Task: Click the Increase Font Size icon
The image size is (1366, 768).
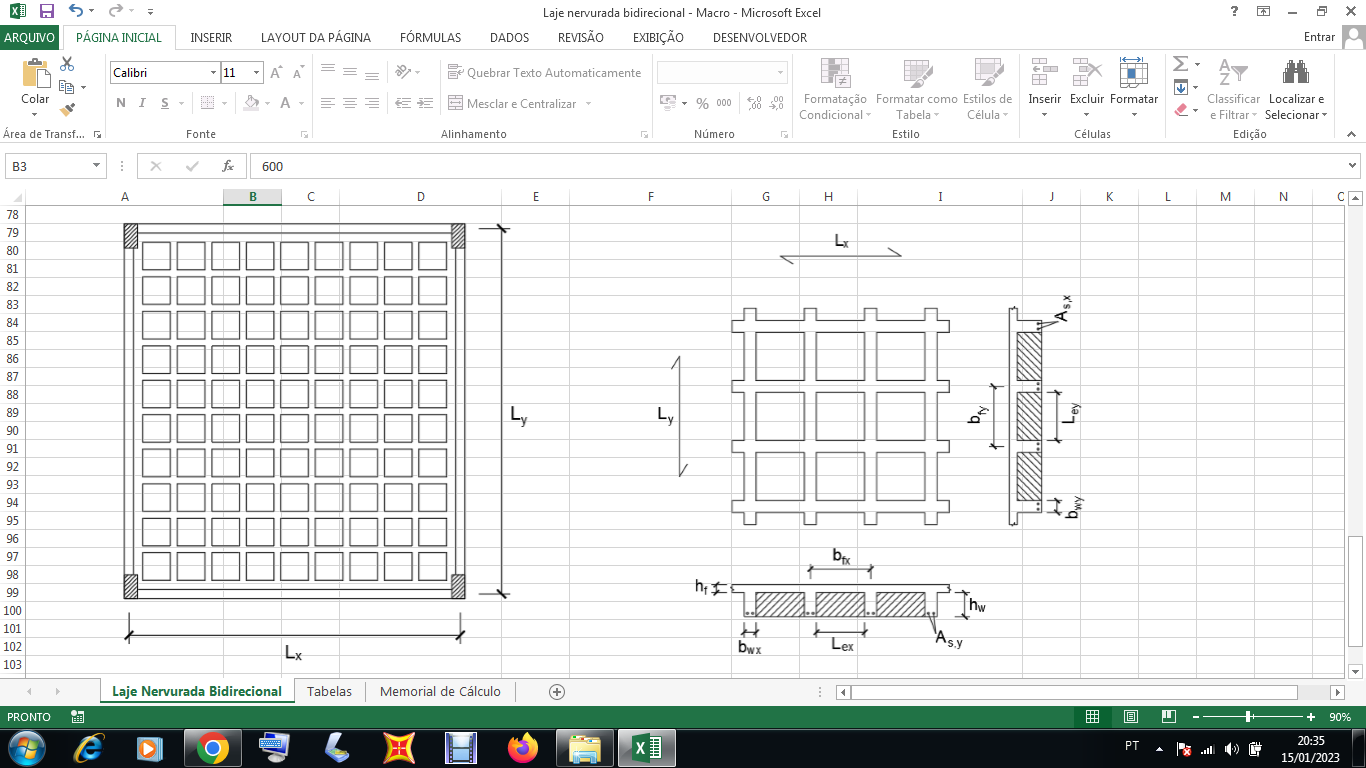Action: pos(277,73)
